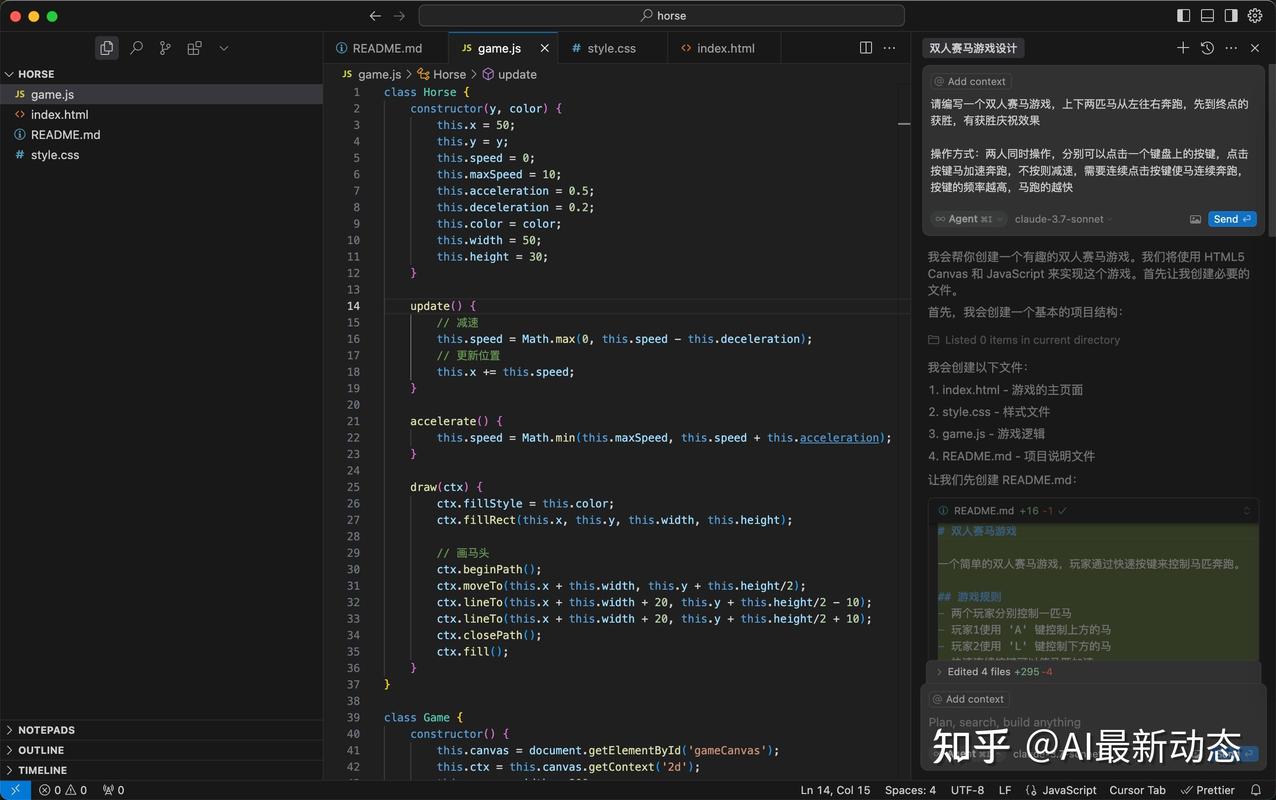Click Add context in the chat box

968,81
